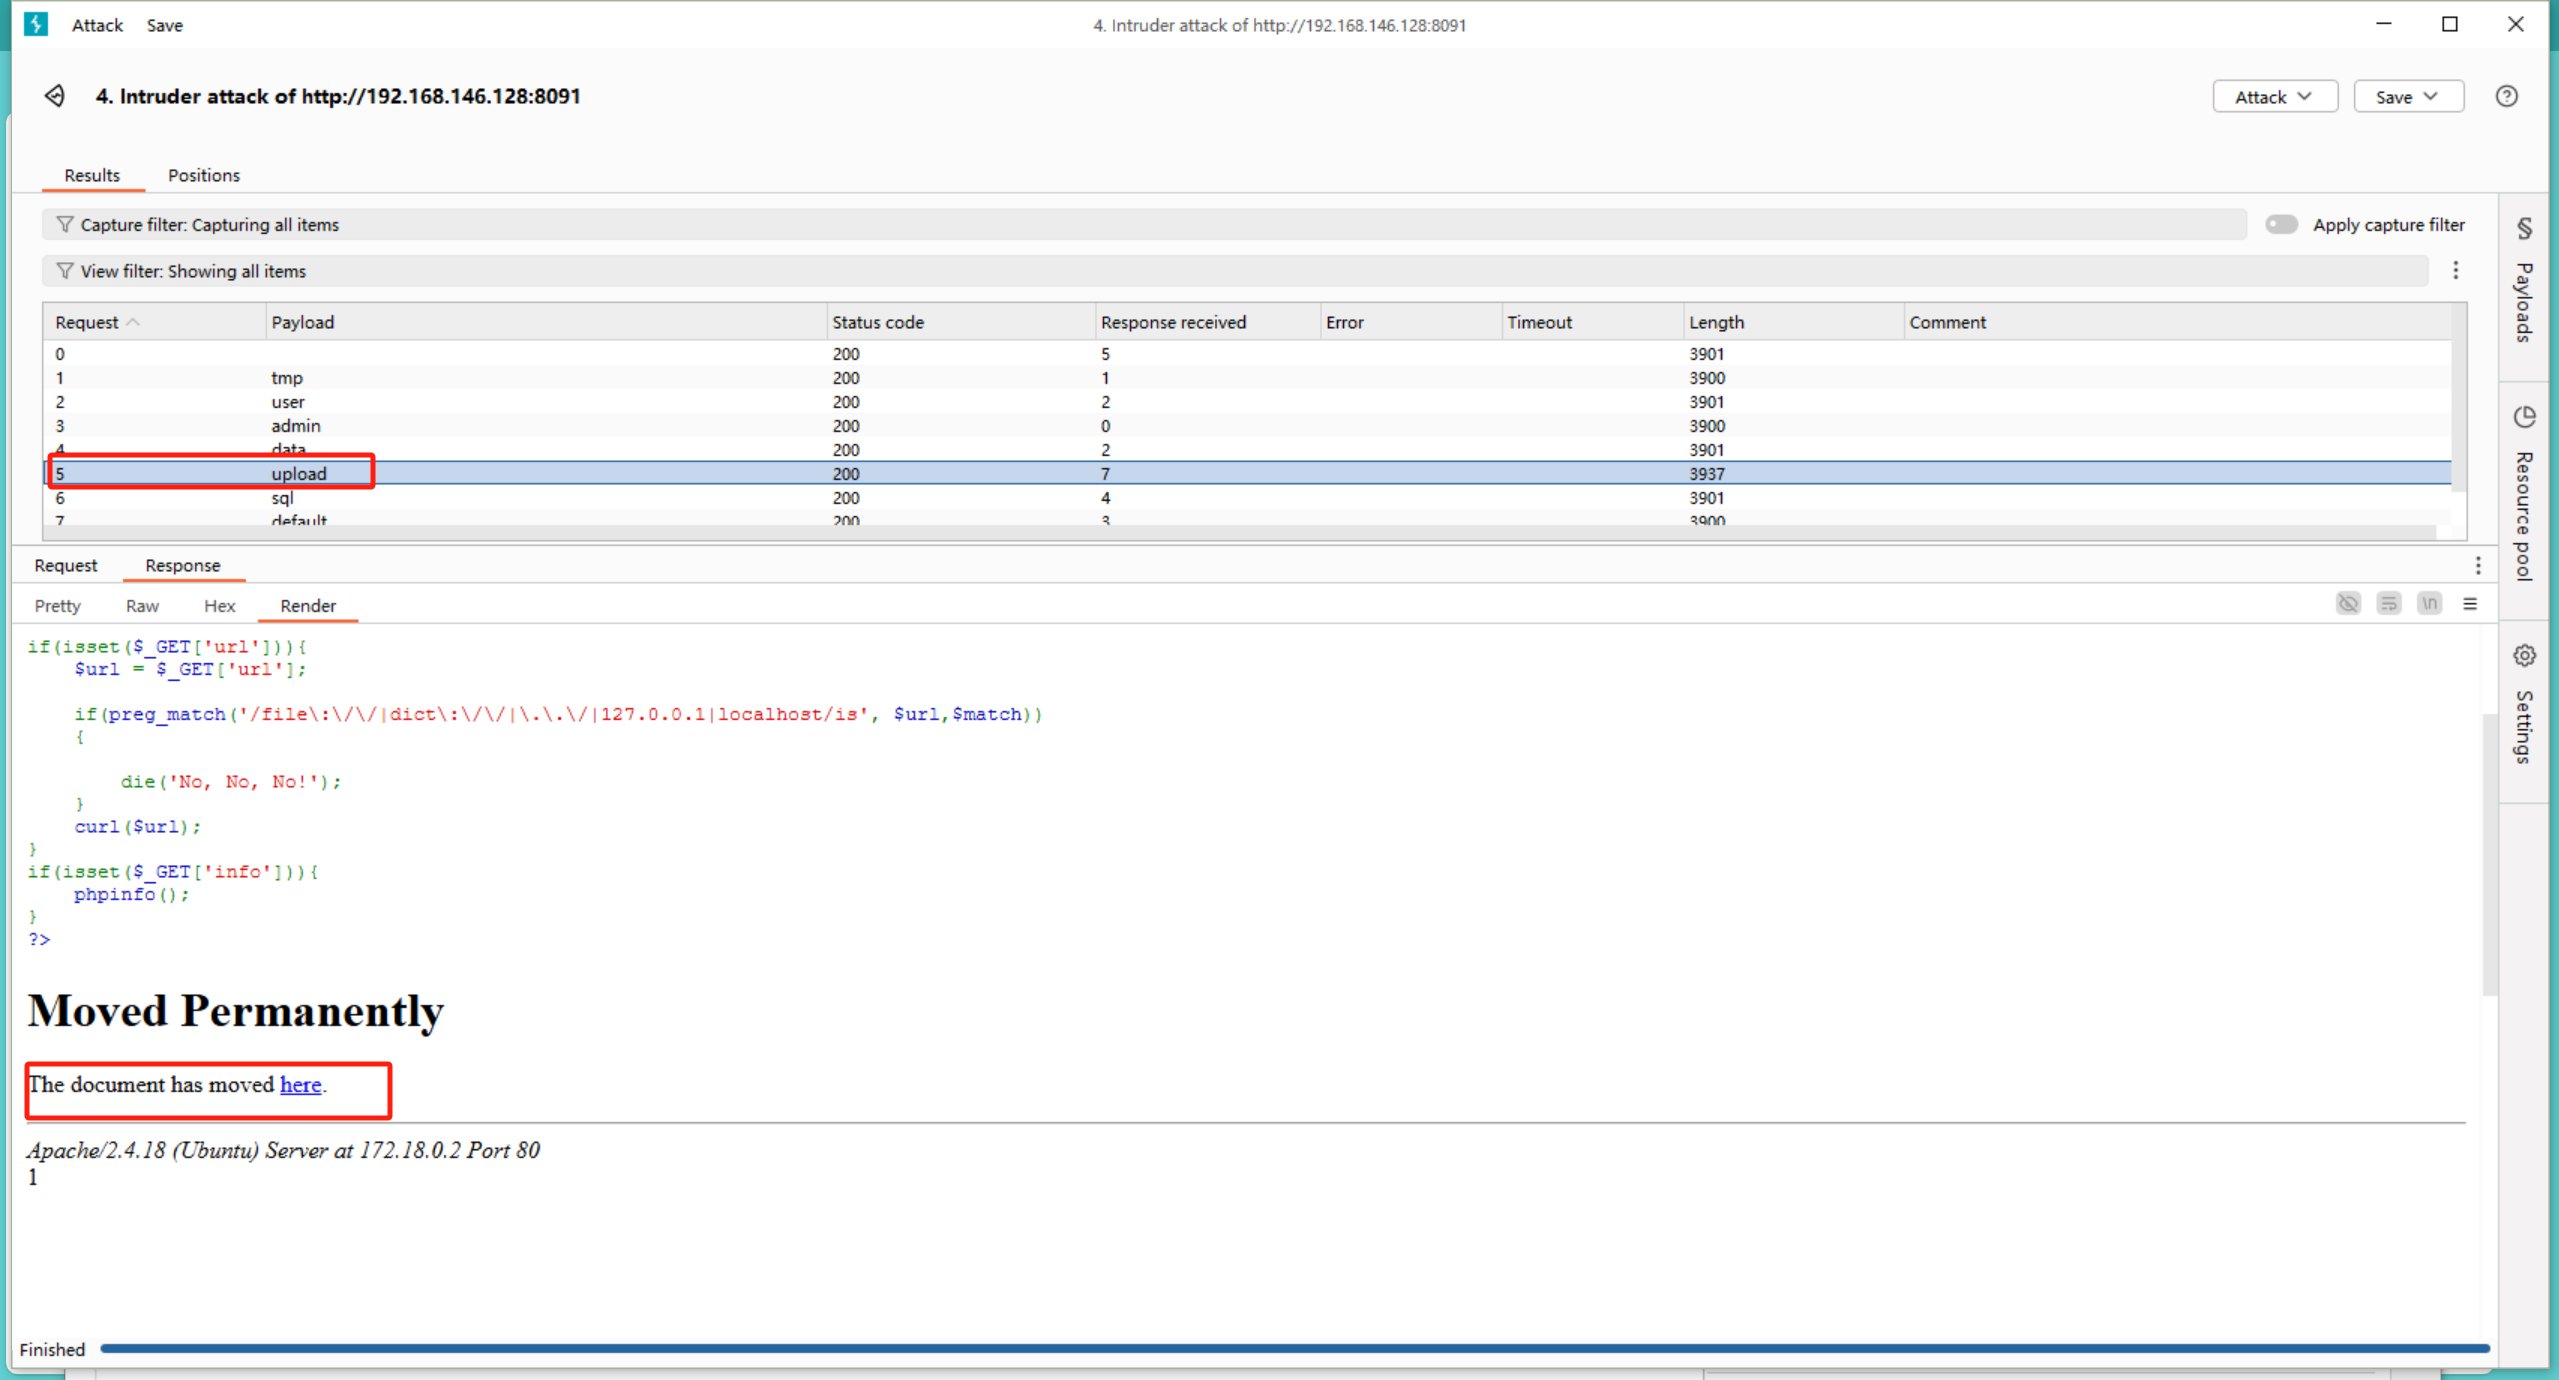The image size is (2559, 1380).
Task: Open view filter three-dot options menu
Action: tap(2455, 270)
